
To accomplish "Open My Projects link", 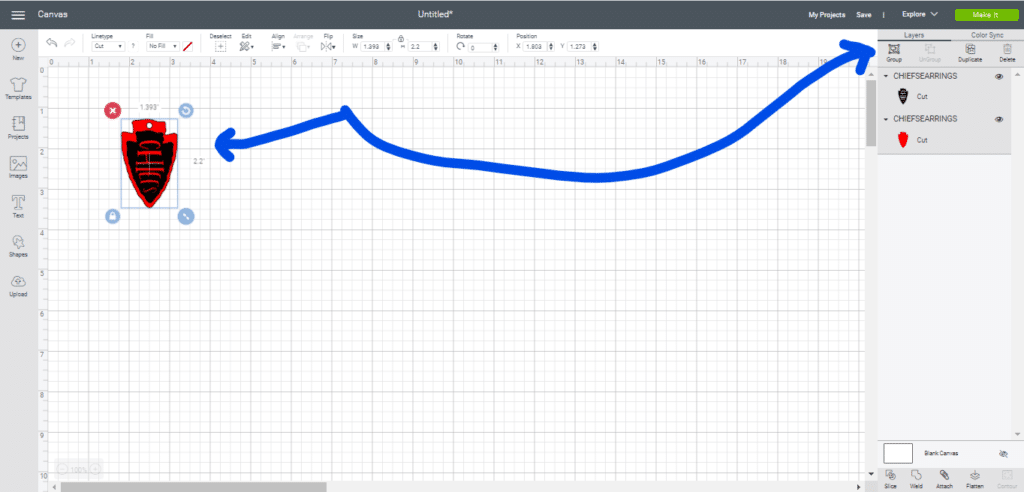I will tap(827, 15).
